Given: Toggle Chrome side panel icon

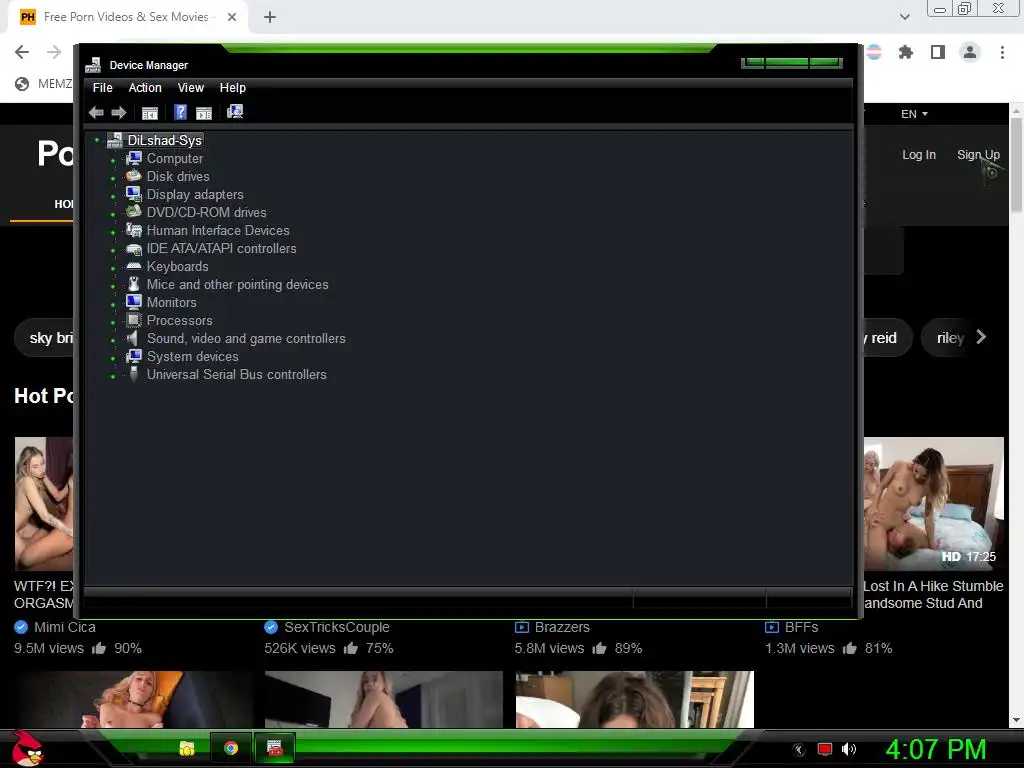Looking at the screenshot, I should click(937, 52).
